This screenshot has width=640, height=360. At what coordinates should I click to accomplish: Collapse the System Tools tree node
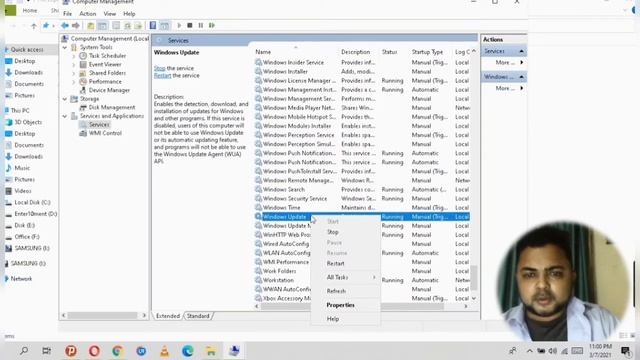65,47
